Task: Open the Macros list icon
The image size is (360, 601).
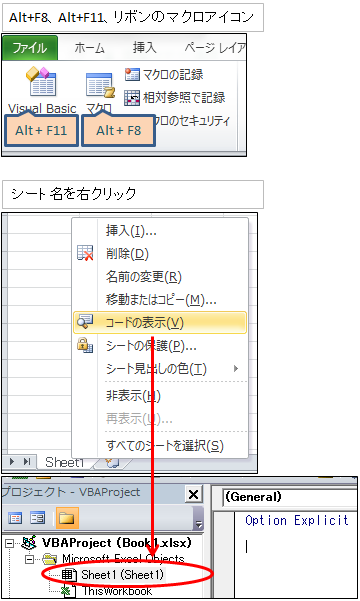Action: click(x=100, y=85)
